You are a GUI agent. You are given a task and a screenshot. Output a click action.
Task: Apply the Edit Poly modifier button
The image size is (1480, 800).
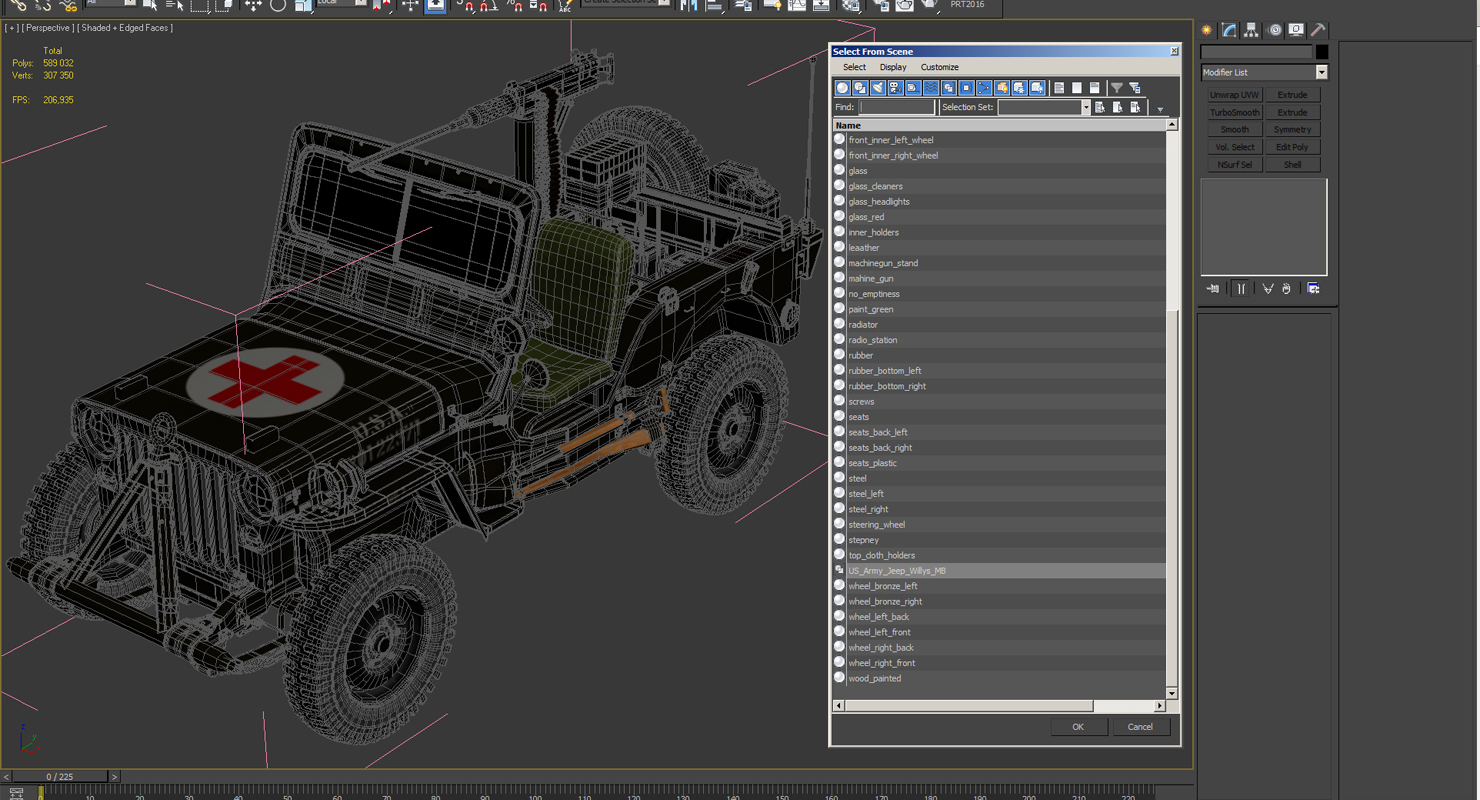1292,147
